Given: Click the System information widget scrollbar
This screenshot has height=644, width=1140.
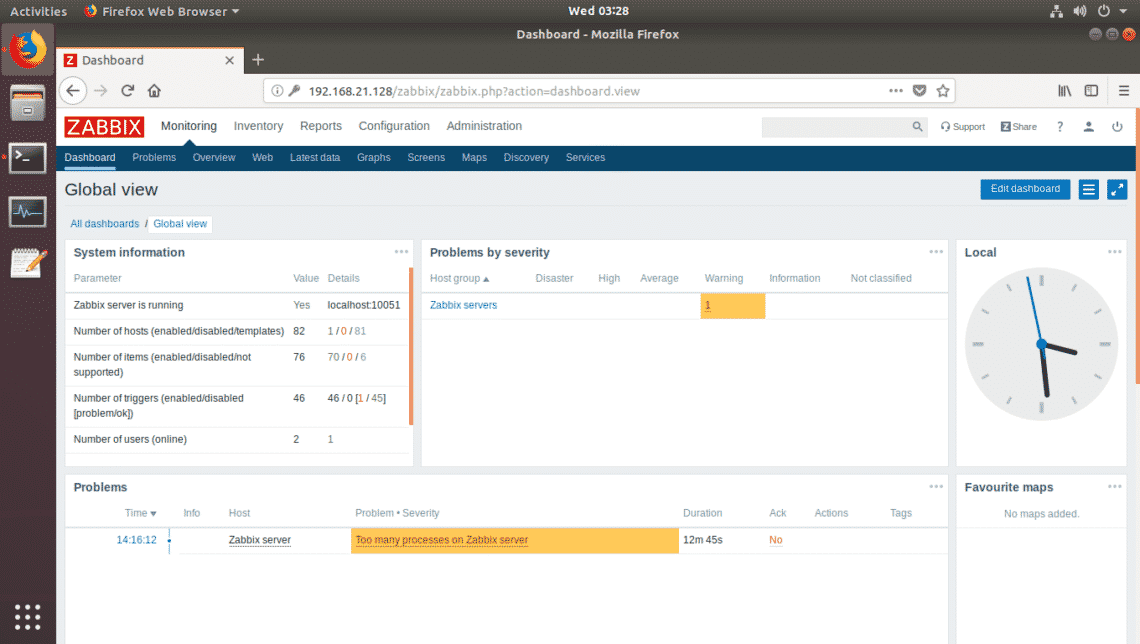Looking at the screenshot, I should click(x=411, y=346).
